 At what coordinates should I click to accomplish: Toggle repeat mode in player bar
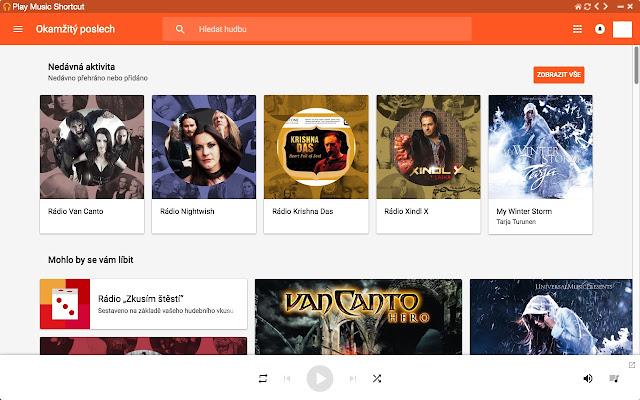tap(263, 378)
